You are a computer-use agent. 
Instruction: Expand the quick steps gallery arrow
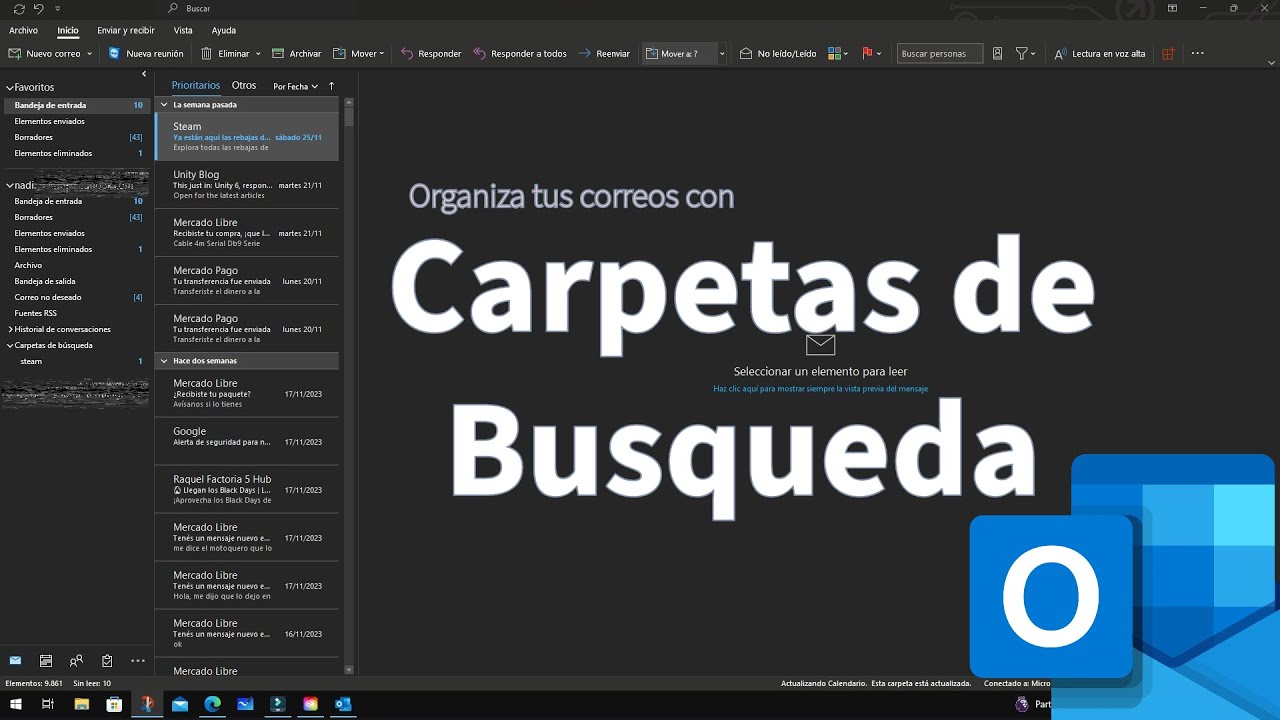pyautogui.click(x=722, y=54)
